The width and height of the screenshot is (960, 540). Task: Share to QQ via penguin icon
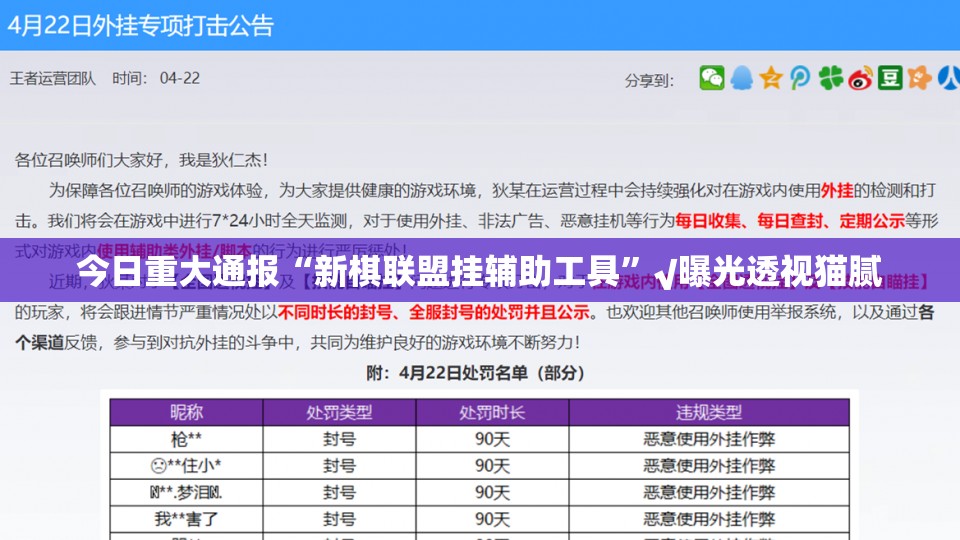coord(741,78)
